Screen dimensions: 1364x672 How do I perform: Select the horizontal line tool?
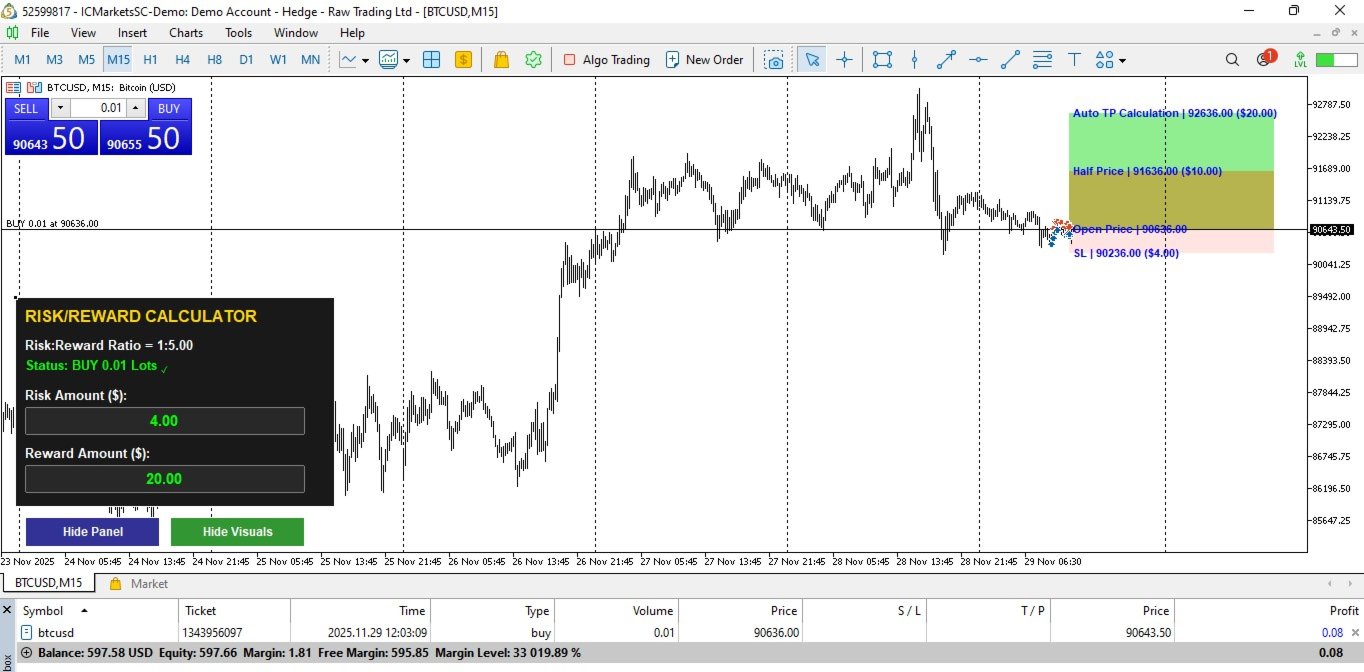pos(978,60)
